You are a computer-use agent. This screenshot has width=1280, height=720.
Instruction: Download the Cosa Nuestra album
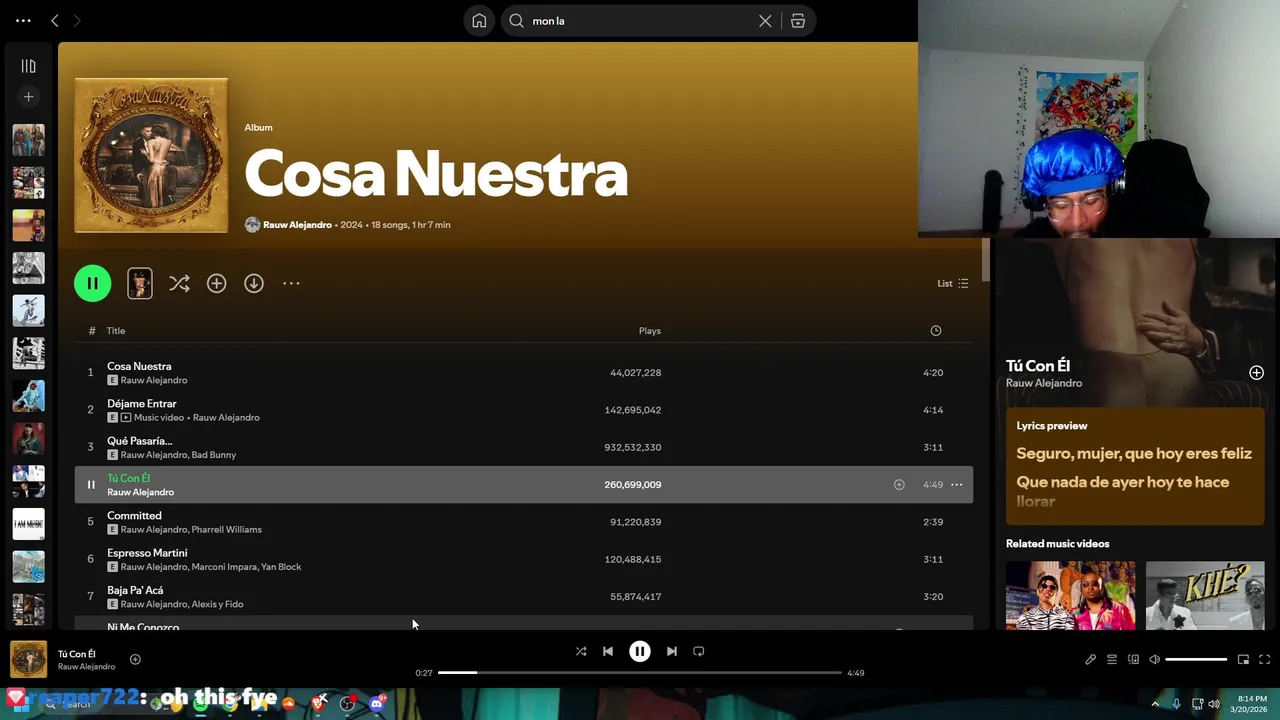pos(254,283)
